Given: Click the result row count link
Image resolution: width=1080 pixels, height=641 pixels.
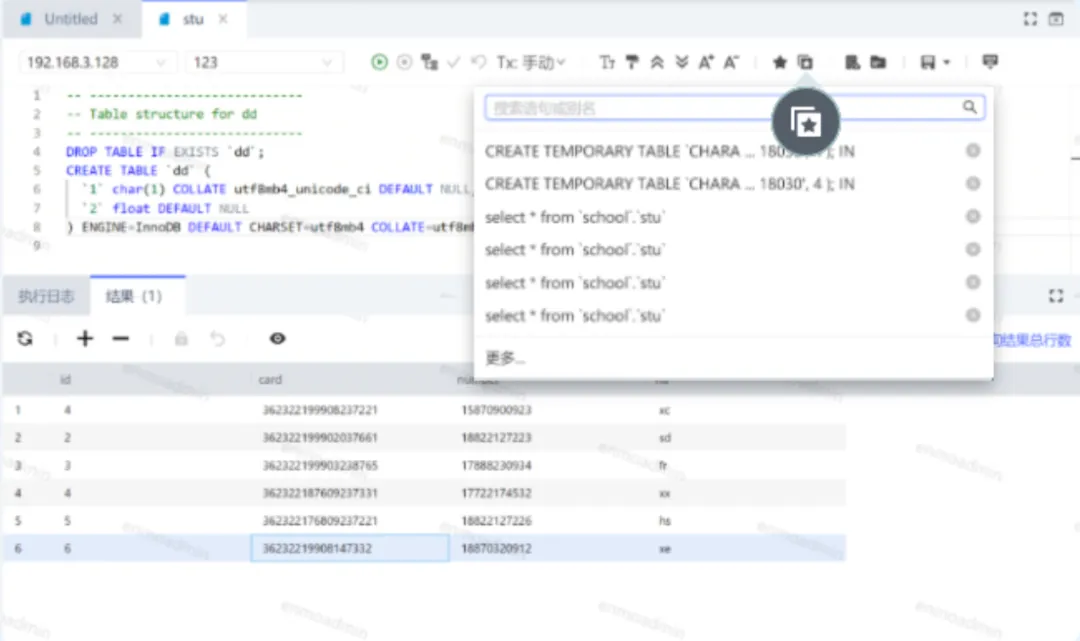Looking at the screenshot, I should click(1033, 340).
